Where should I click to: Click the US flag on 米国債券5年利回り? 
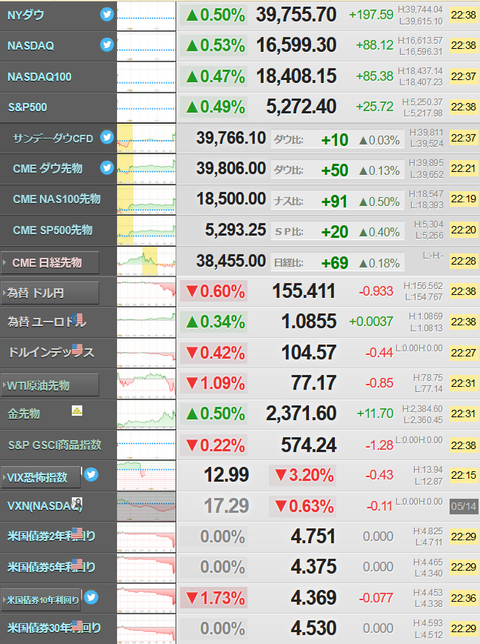77,564
